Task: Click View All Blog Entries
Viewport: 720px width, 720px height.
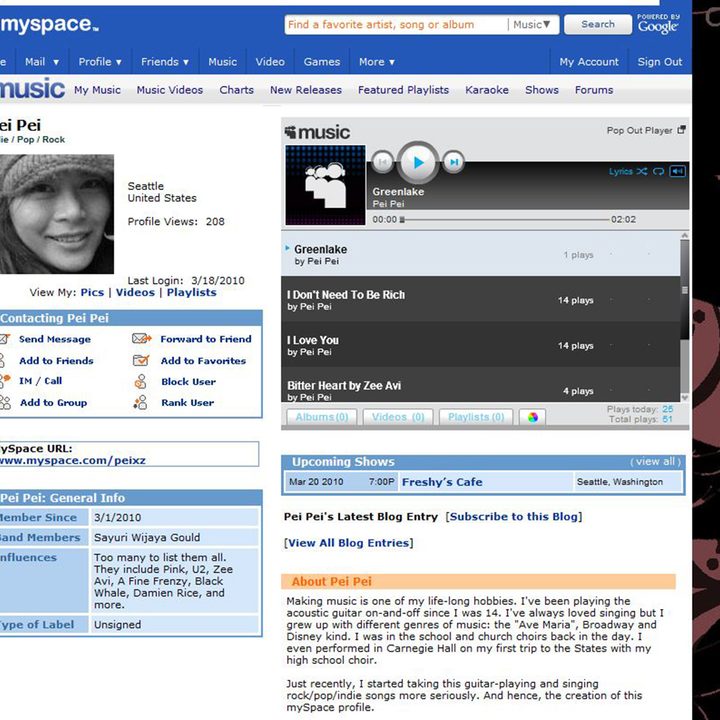Action: (349, 543)
